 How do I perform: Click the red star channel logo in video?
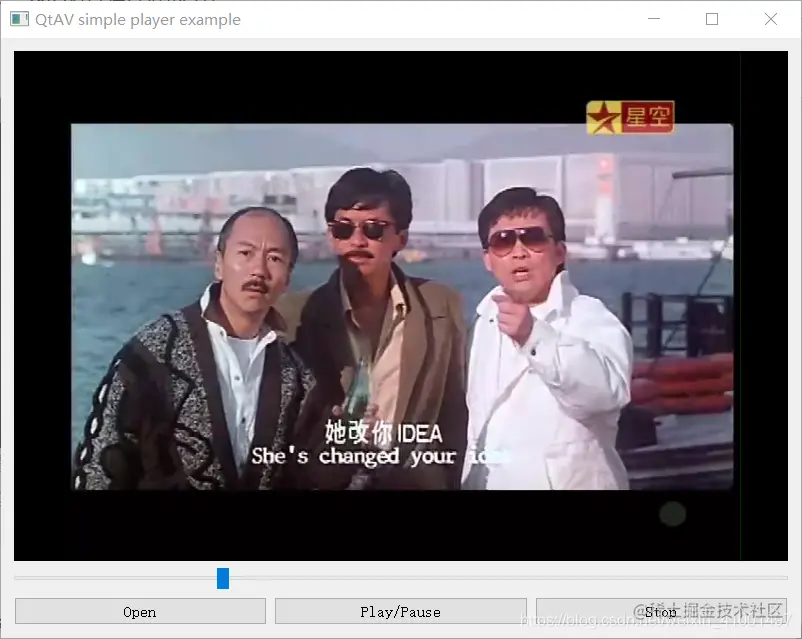[630, 118]
